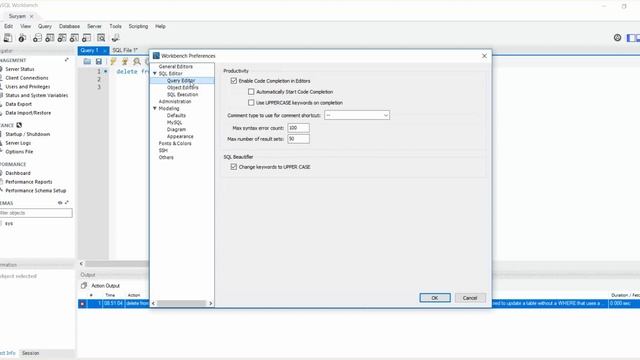Click the Instance section icon
This screenshot has width=640, height=360.
click(19, 125)
